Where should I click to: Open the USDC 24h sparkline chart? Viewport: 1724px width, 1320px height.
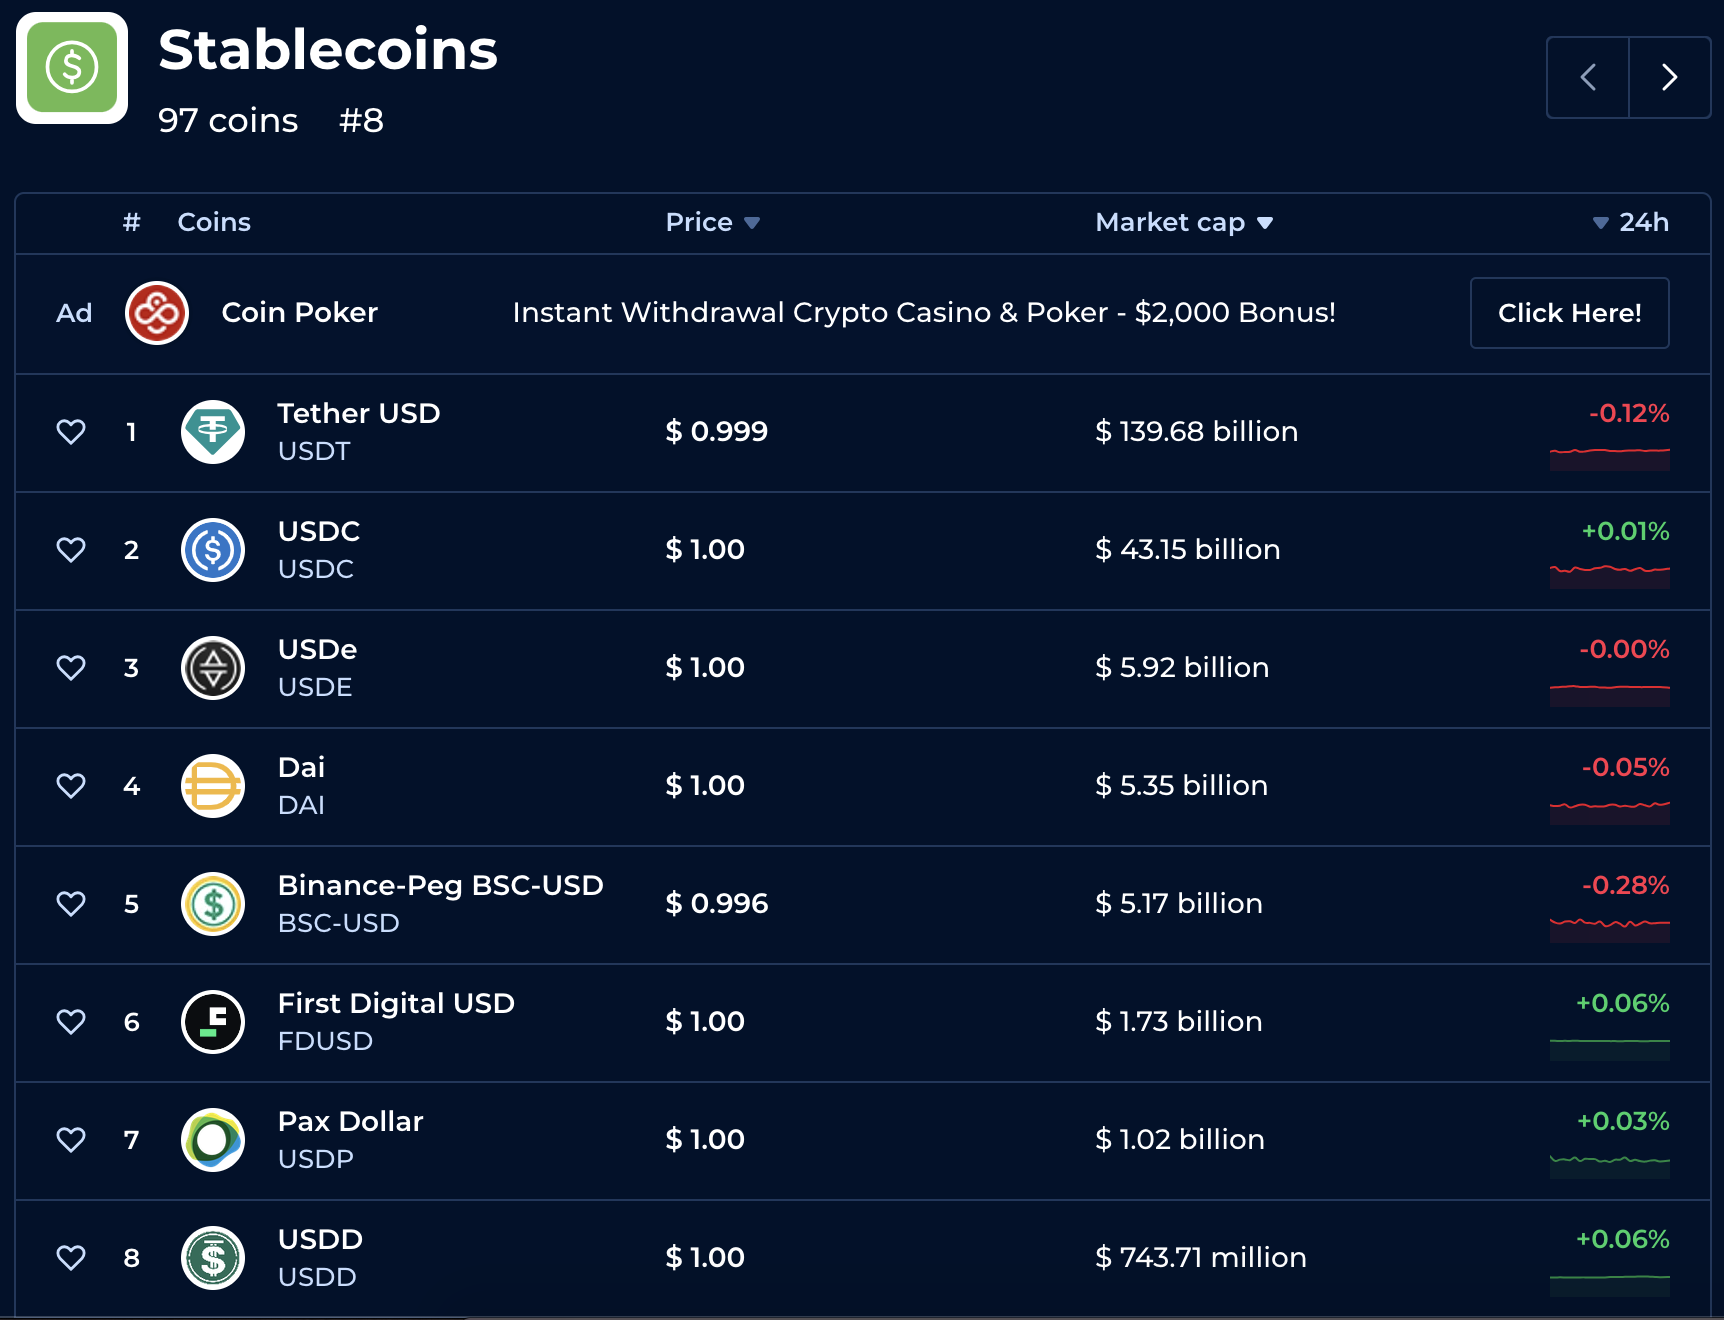(x=1609, y=575)
